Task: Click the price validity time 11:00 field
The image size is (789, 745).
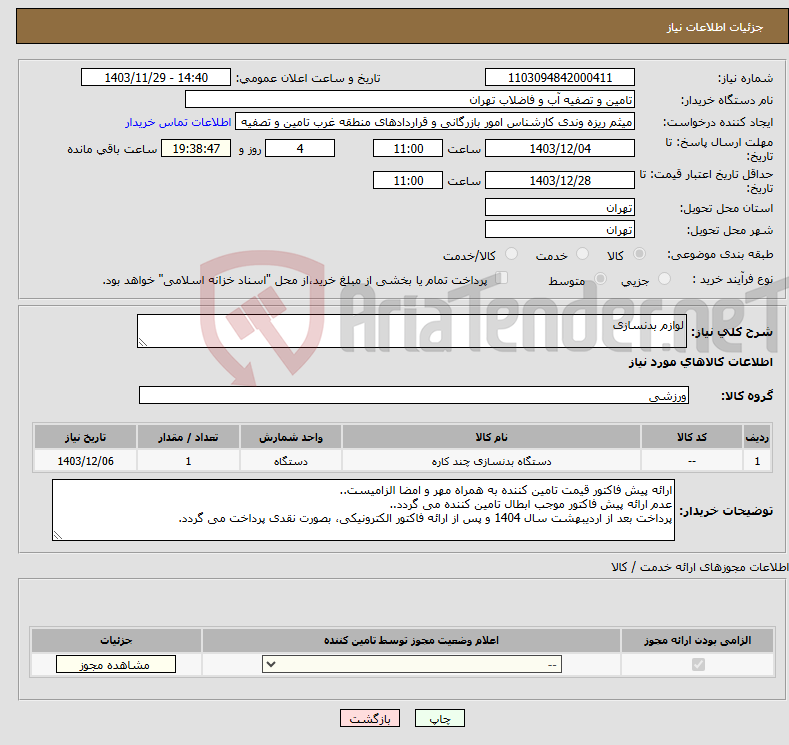Action: (408, 180)
